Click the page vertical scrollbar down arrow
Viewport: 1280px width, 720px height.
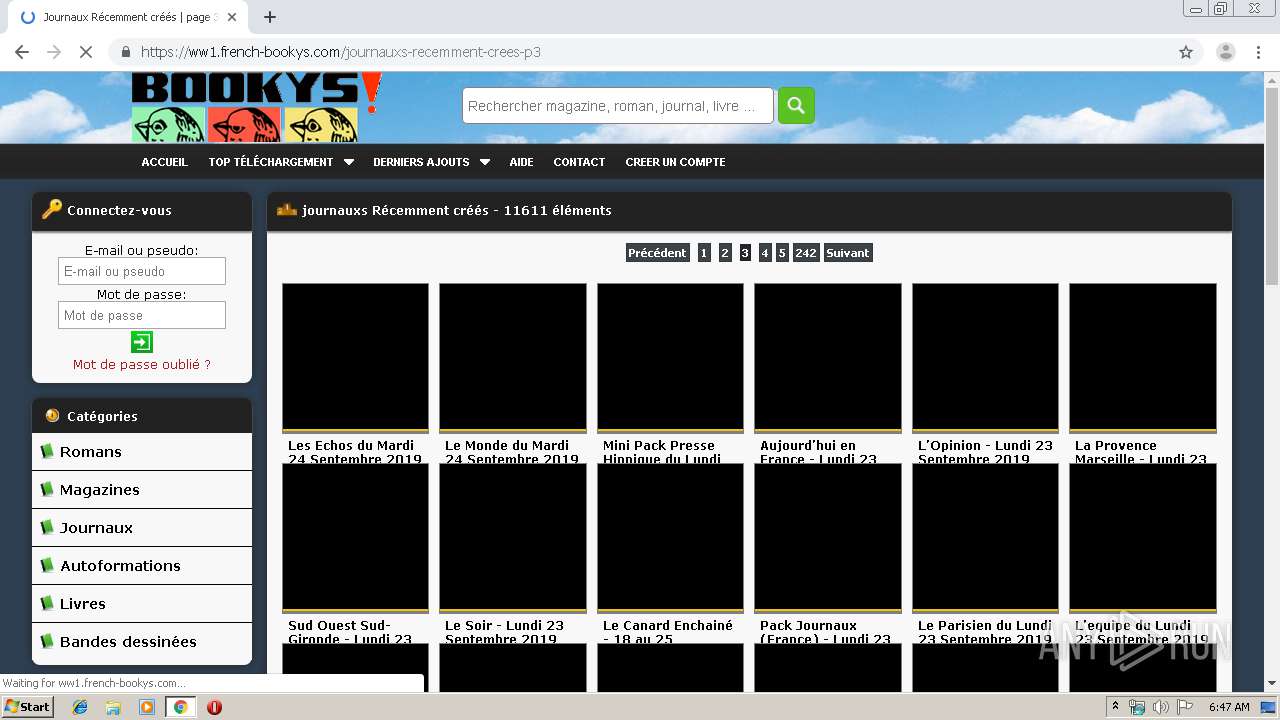[x=1272, y=683]
